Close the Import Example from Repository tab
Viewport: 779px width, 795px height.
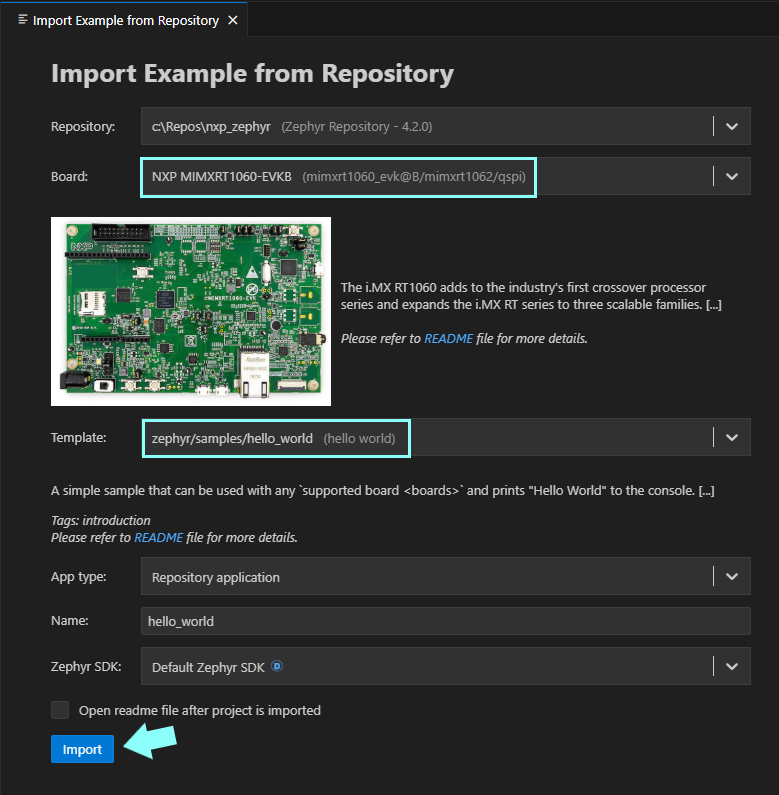pyautogui.click(x=233, y=20)
